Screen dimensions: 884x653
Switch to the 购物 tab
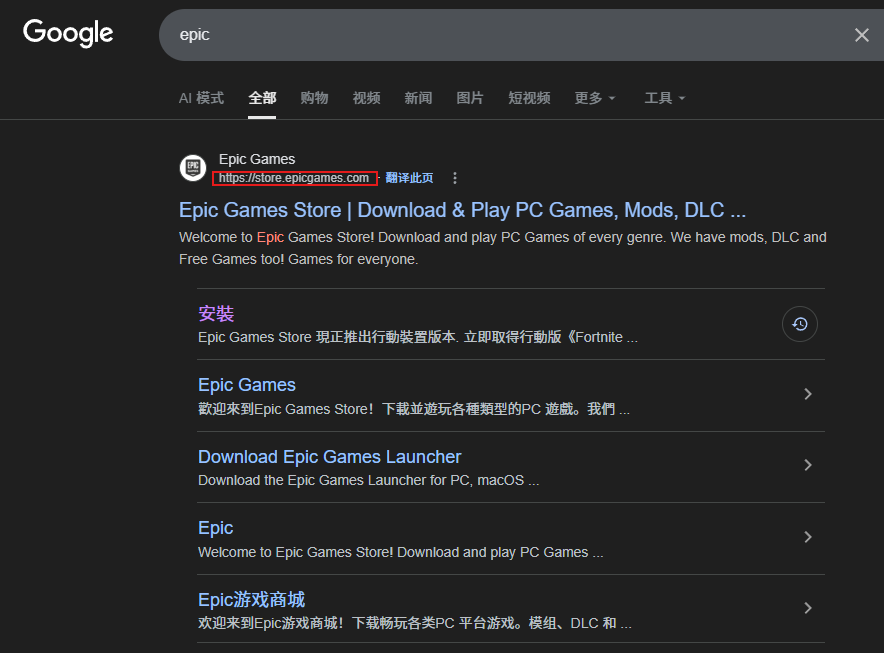(314, 98)
